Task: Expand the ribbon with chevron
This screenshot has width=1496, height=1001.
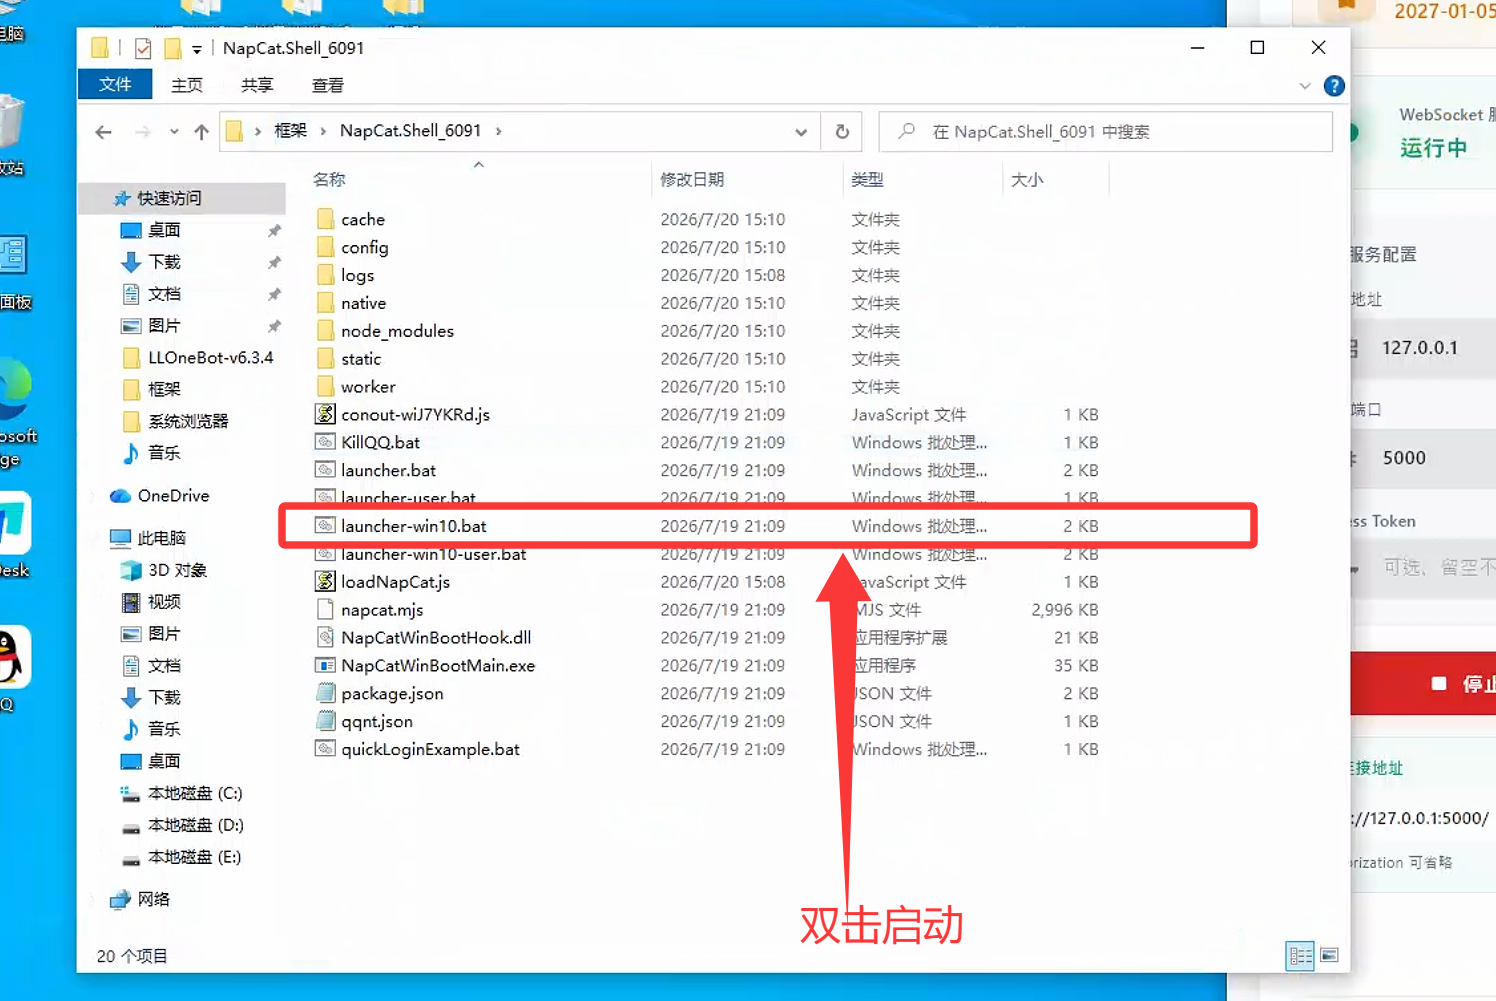Action: [1304, 86]
